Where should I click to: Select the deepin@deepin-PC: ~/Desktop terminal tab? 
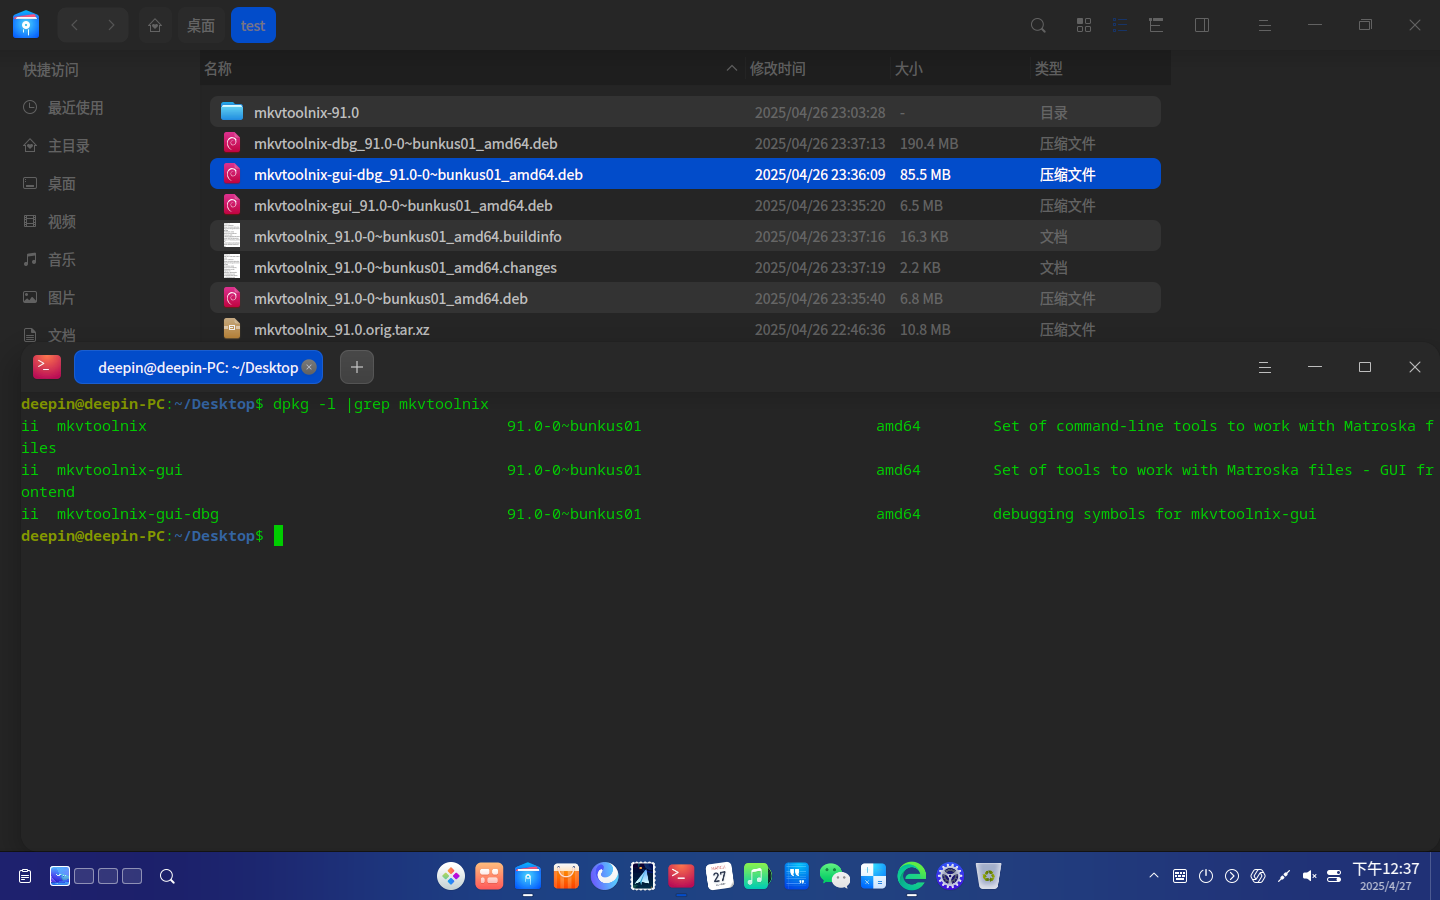pos(198,367)
